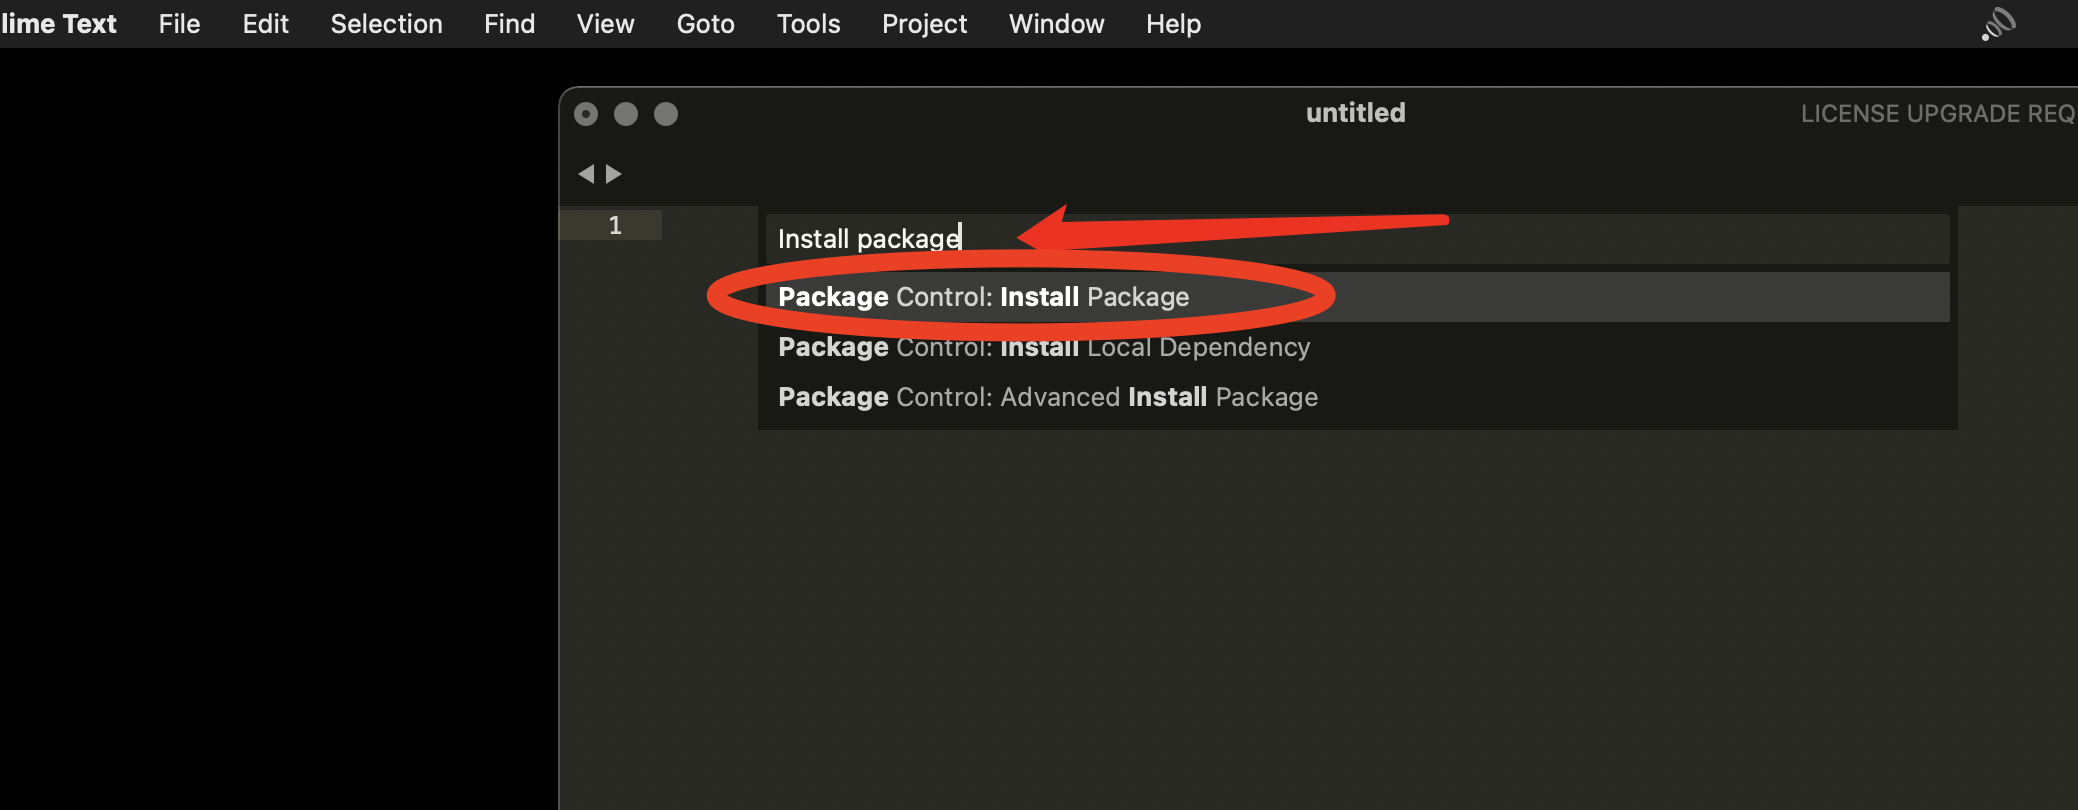The width and height of the screenshot is (2078, 810).
Task: Click the command palette search field
Action: tap(1358, 238)
